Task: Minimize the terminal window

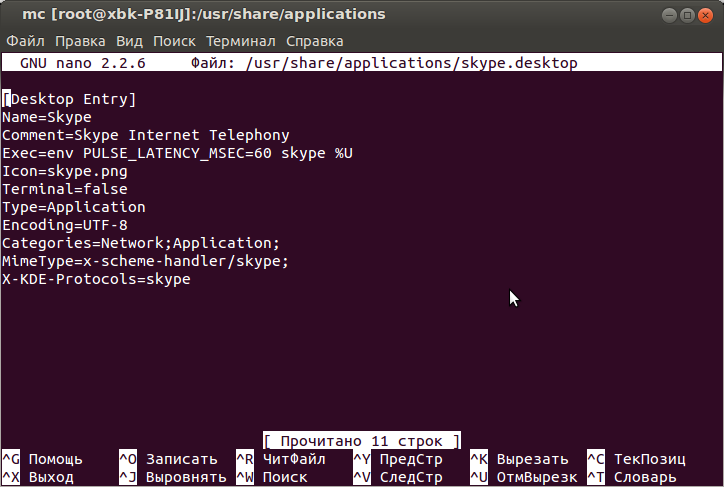Action: pos(669,15)
